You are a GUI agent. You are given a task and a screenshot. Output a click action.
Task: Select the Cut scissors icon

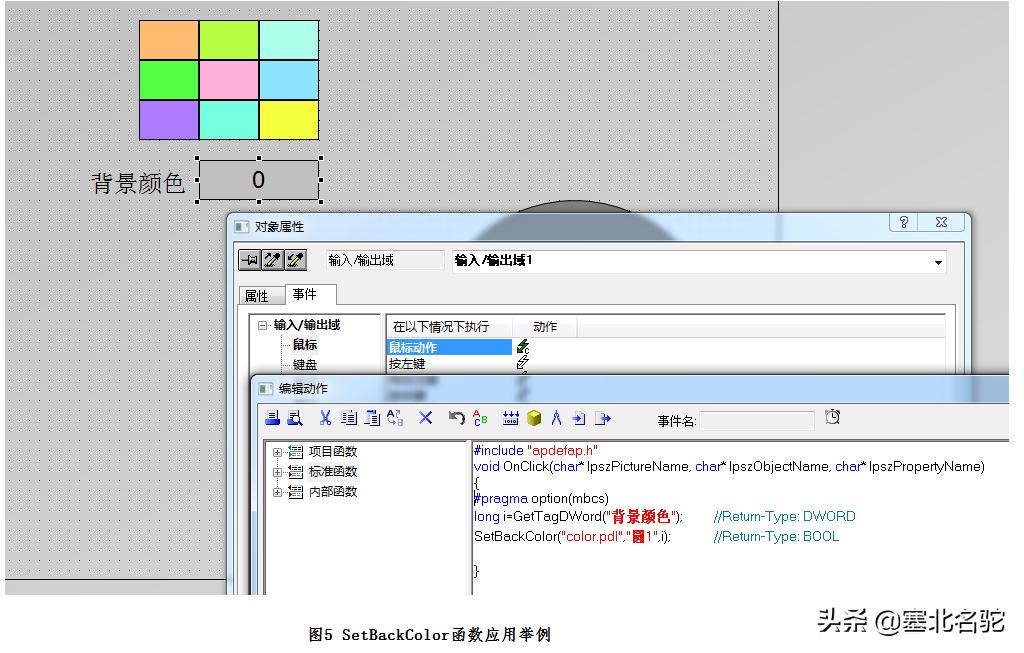click(x=325, y=418)
